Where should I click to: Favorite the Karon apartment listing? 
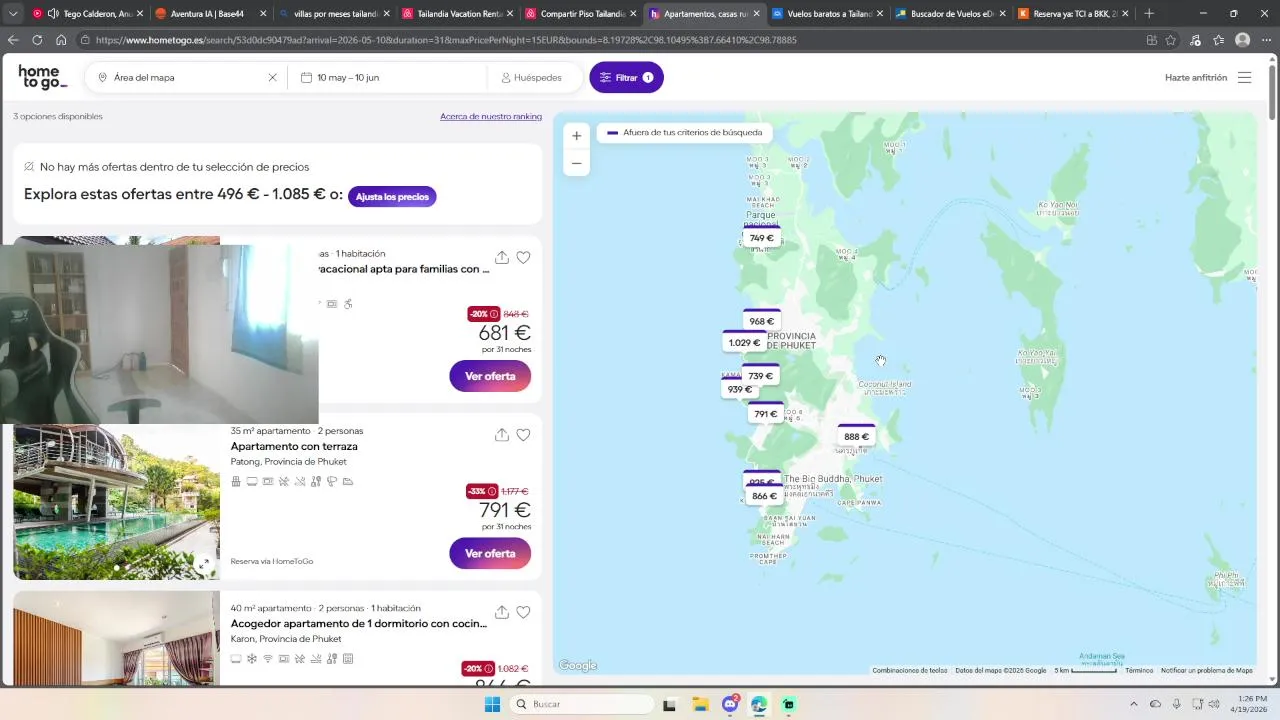[523, 612]
